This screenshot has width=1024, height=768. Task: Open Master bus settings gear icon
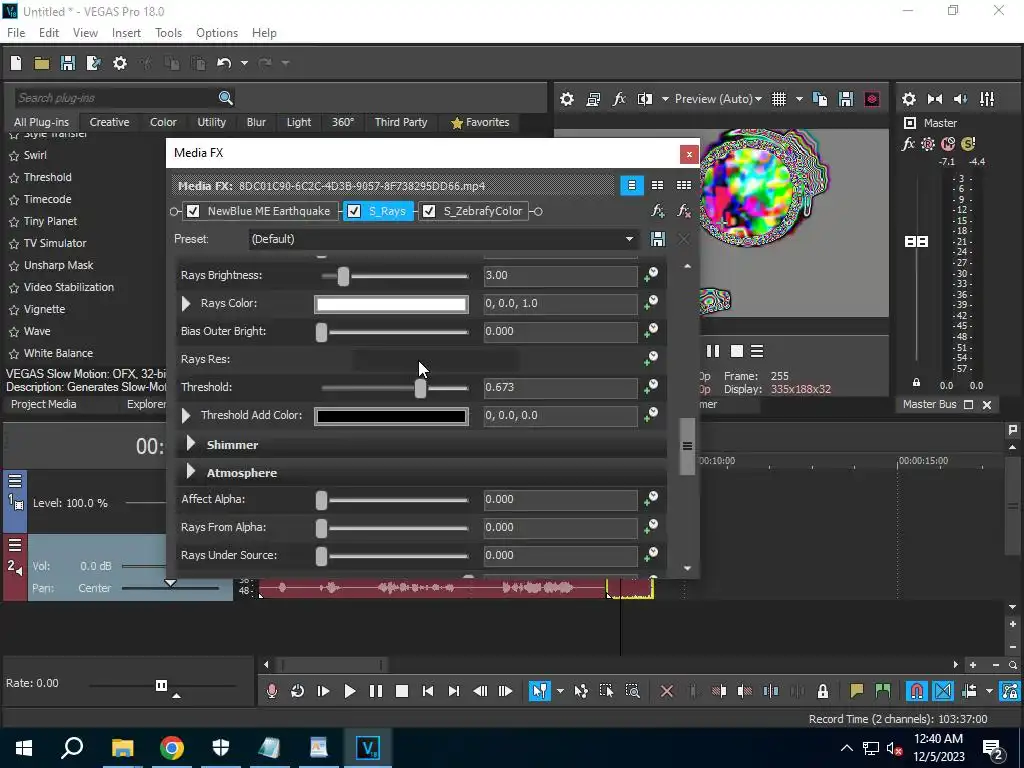tap(909, 99)
